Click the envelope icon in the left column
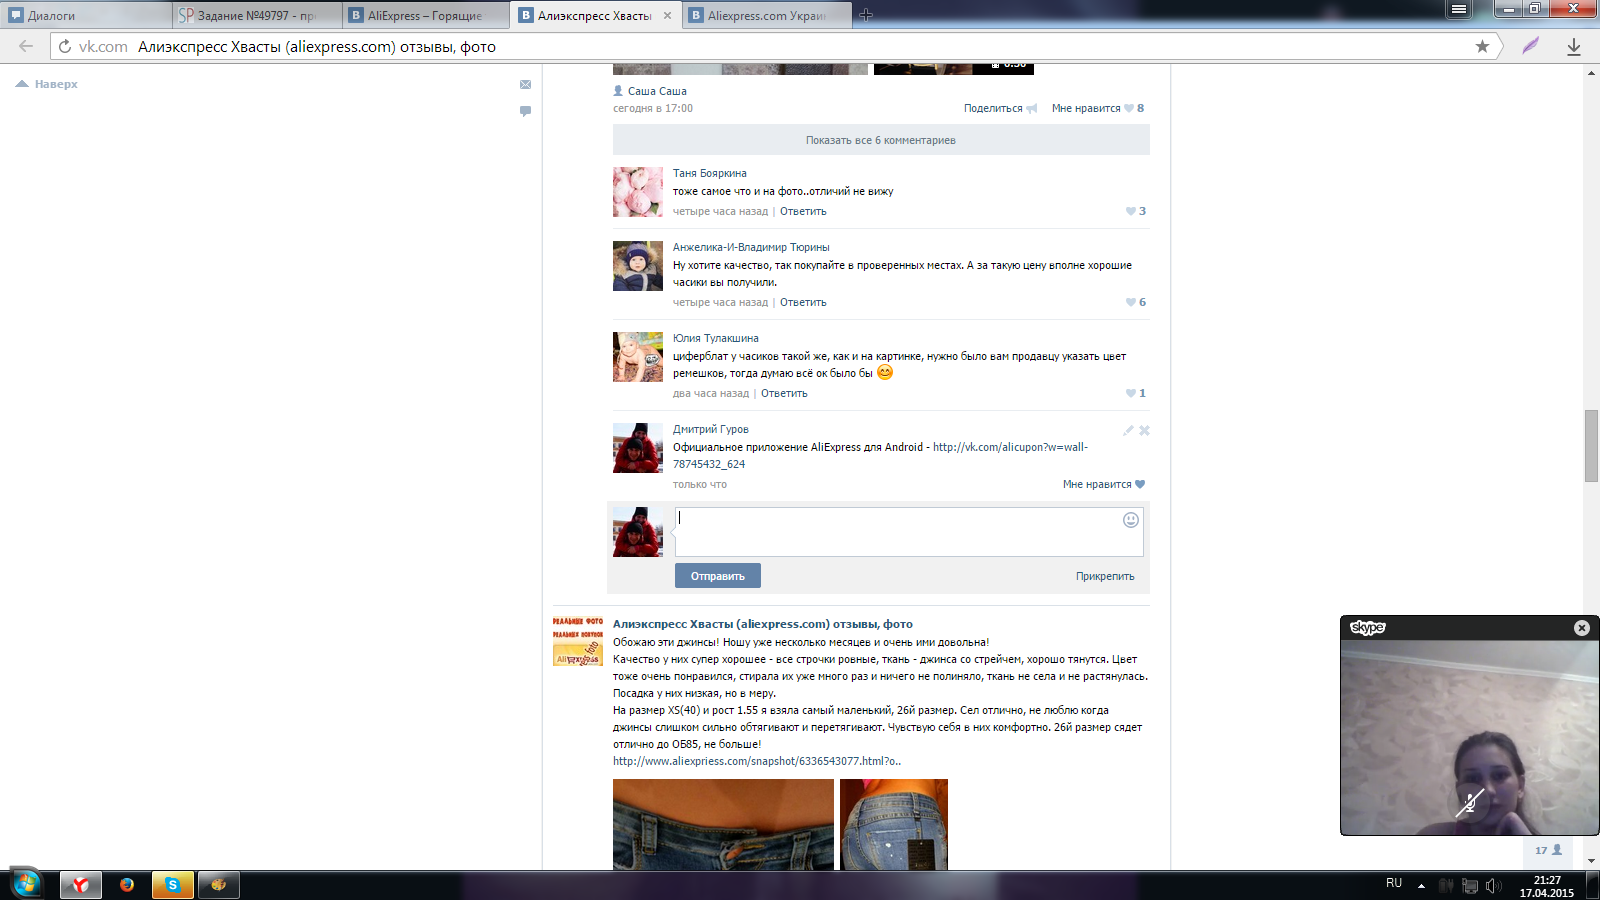Viewport: 1600px width, 900px height. (x=525, y=84)
